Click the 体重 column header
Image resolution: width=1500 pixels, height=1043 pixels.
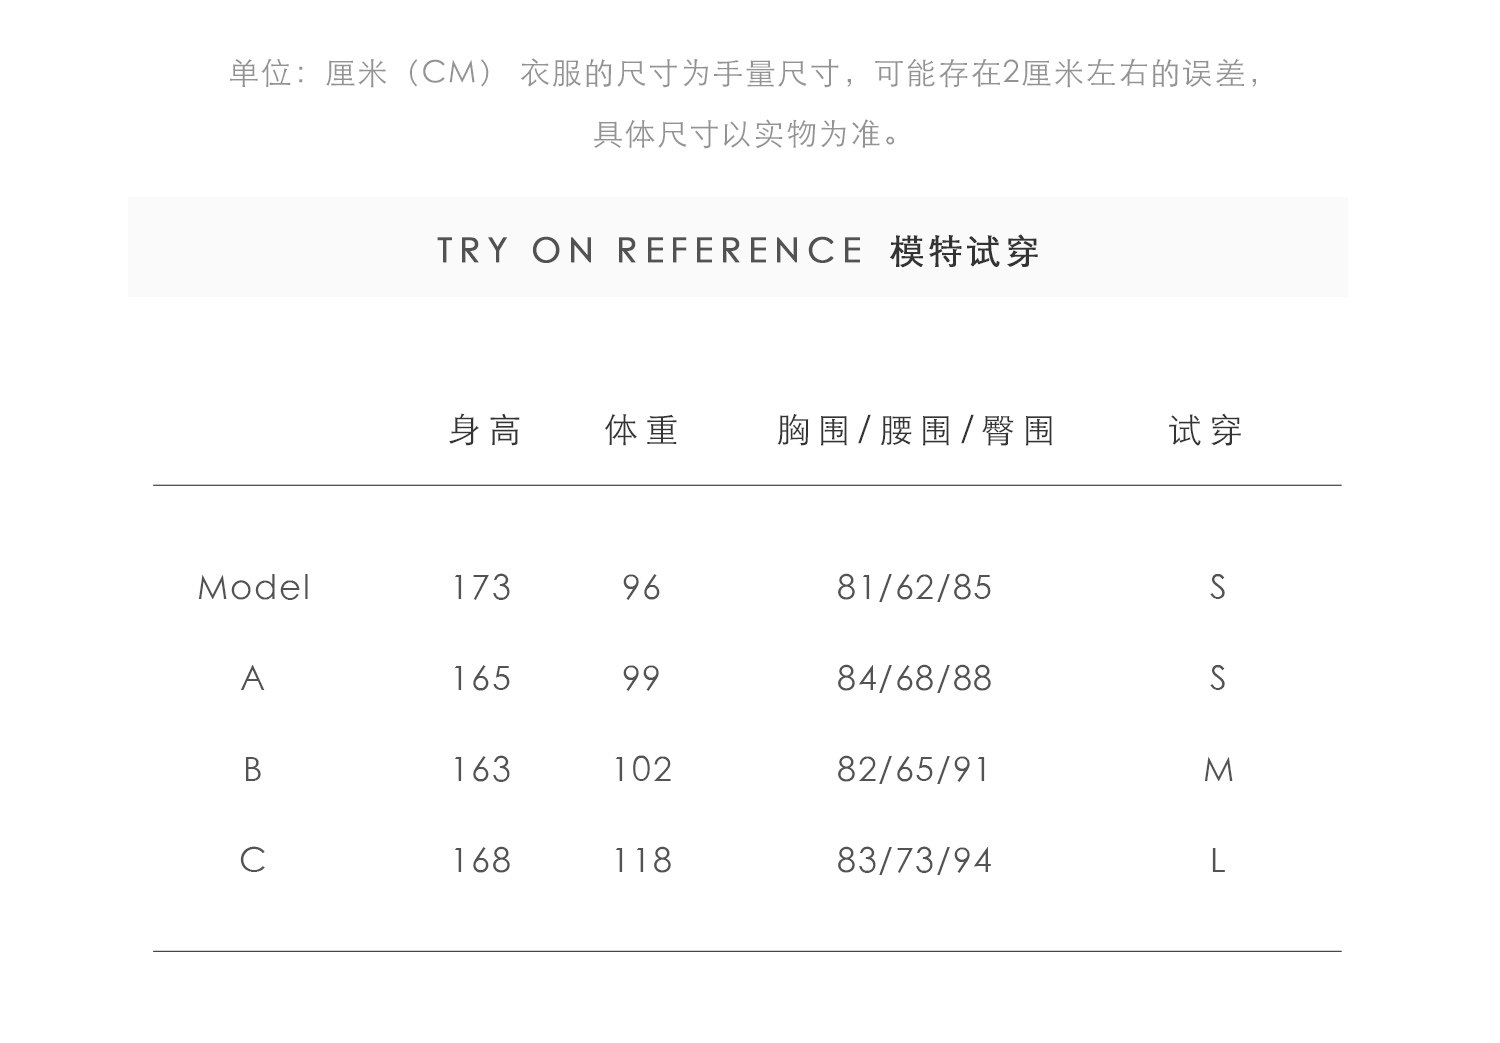click(642, 431)
